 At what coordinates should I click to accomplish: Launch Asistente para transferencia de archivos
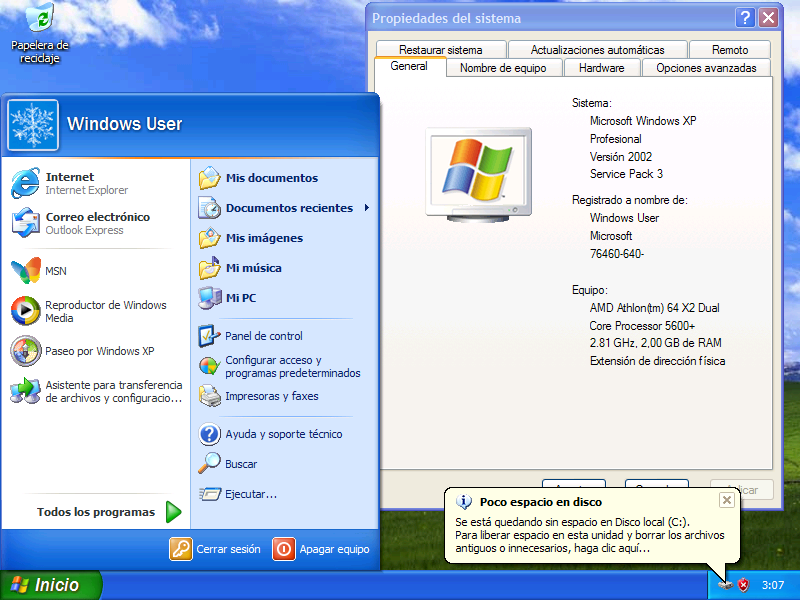pos(96,391)
